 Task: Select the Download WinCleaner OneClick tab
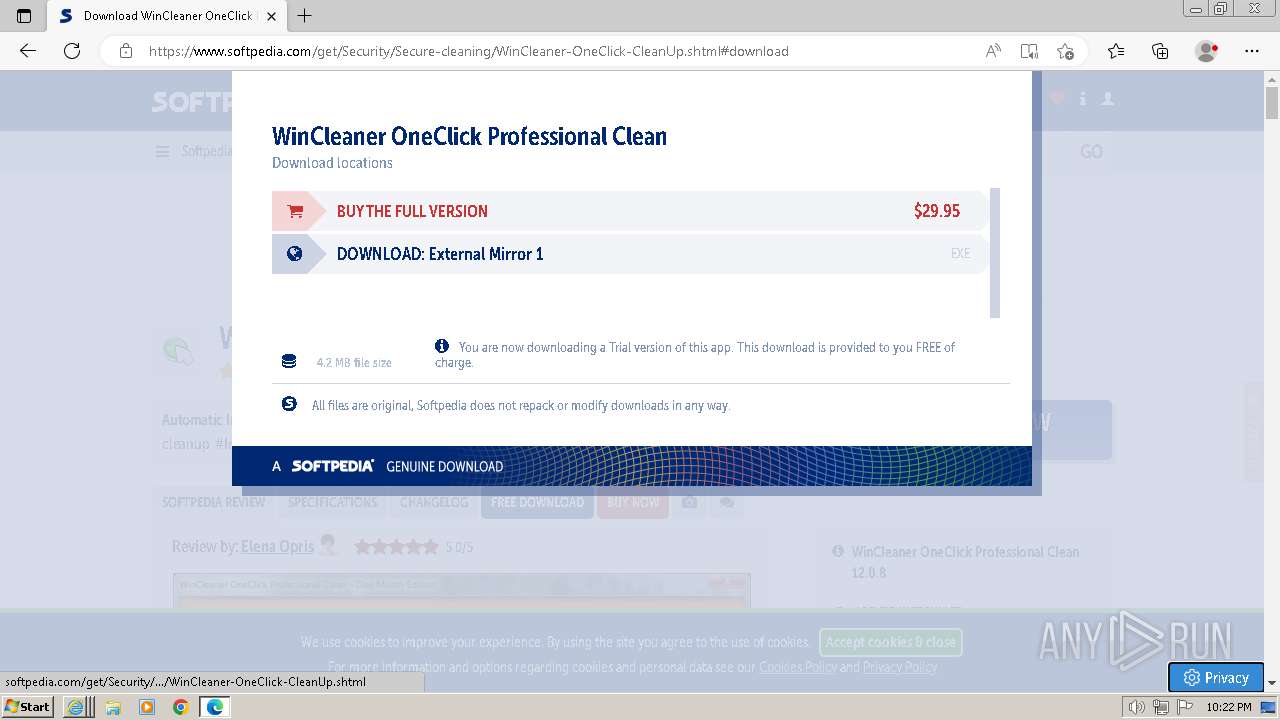tap(166, 16)
